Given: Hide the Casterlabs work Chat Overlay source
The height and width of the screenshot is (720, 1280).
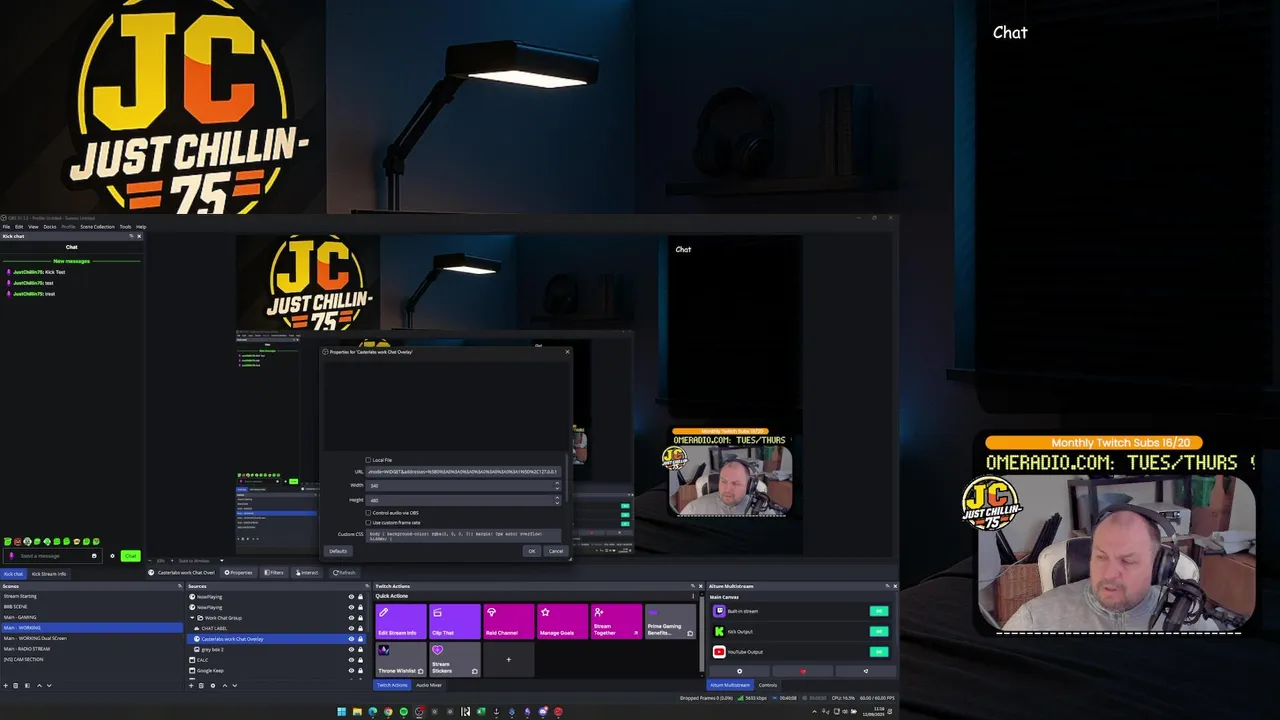Looking at the screenshot, I should pos(351,639).
